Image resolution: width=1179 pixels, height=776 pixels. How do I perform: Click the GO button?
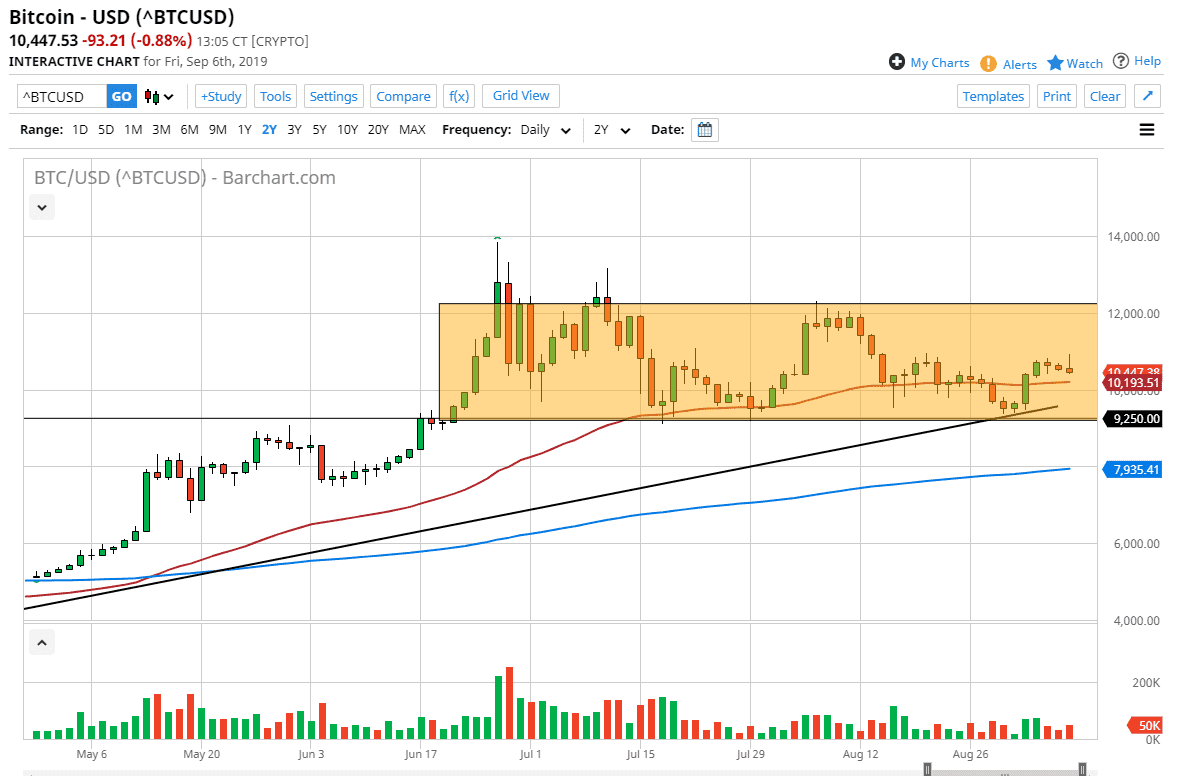(x=122, y=96)
